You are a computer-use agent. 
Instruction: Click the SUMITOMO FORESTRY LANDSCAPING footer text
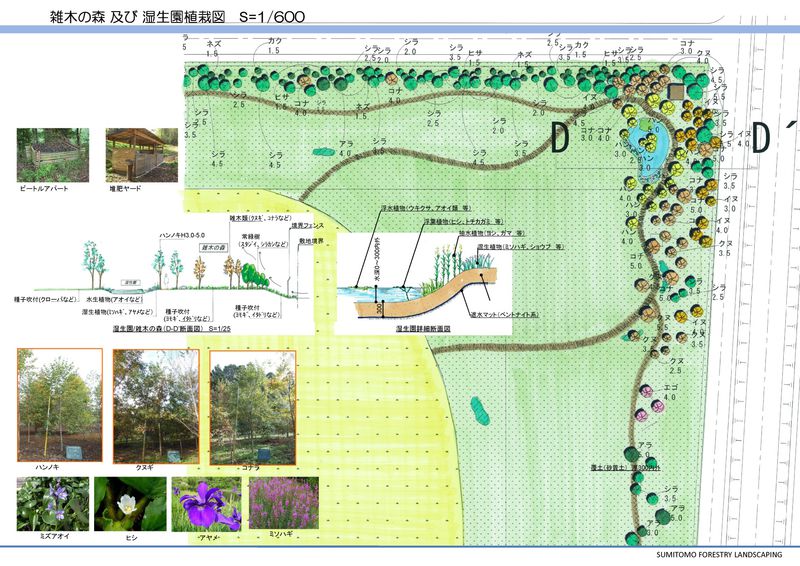(x=719, y=555)
